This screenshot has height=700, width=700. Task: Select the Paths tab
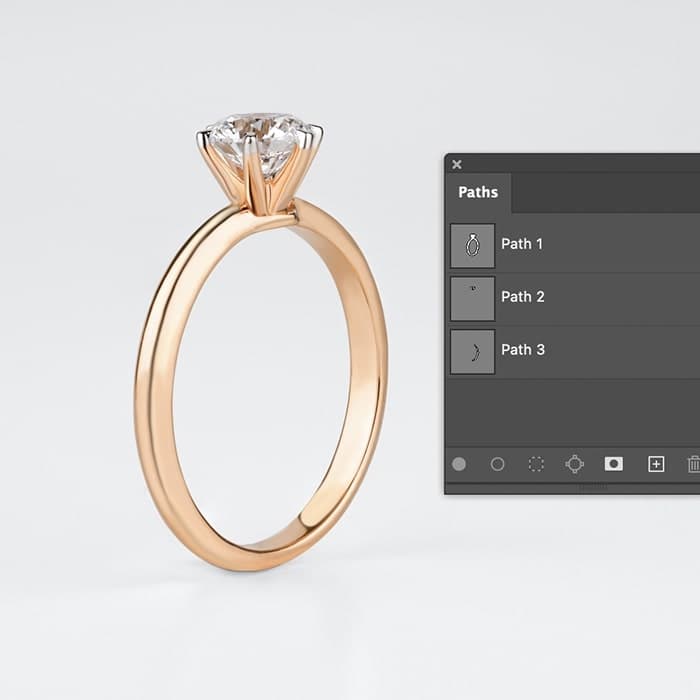pos(478,192)
